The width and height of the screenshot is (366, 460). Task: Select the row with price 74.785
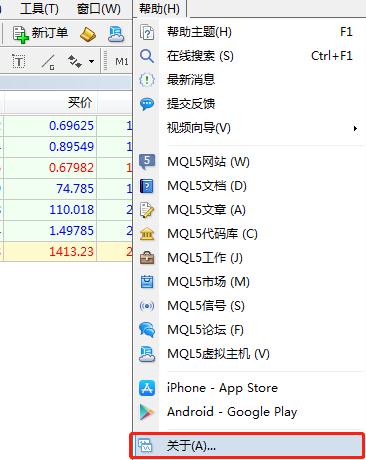click(x=66, y=189)
